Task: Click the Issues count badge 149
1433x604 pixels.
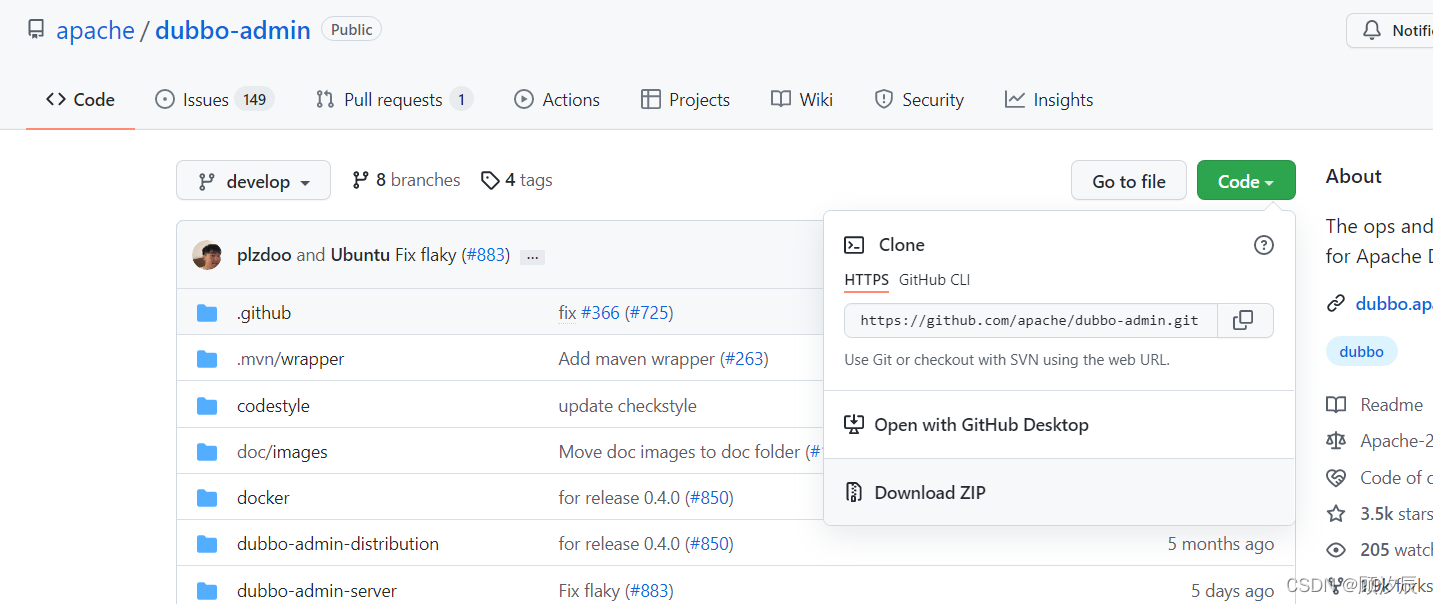Action: tap(254, 99)
